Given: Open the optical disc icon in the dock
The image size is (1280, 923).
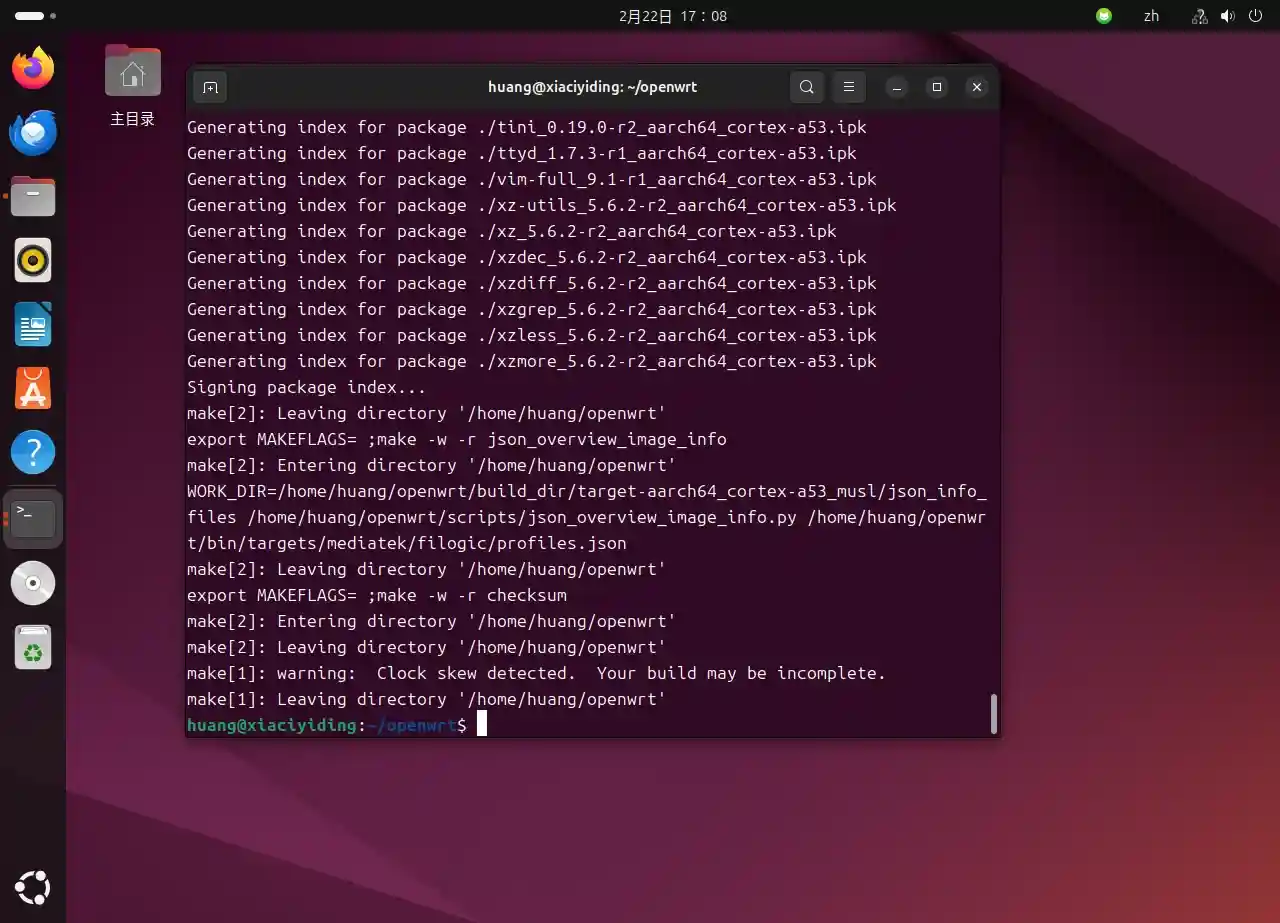Looking at the screenshot, I should 33,583.
